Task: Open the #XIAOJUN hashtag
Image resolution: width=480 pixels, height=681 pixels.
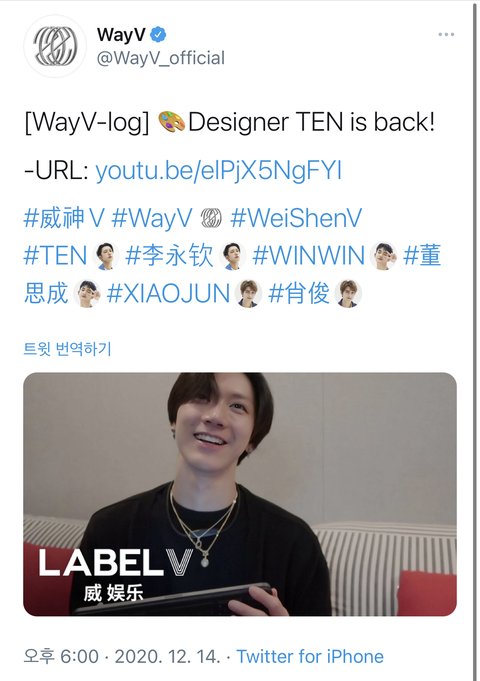Action: point(168,294)
